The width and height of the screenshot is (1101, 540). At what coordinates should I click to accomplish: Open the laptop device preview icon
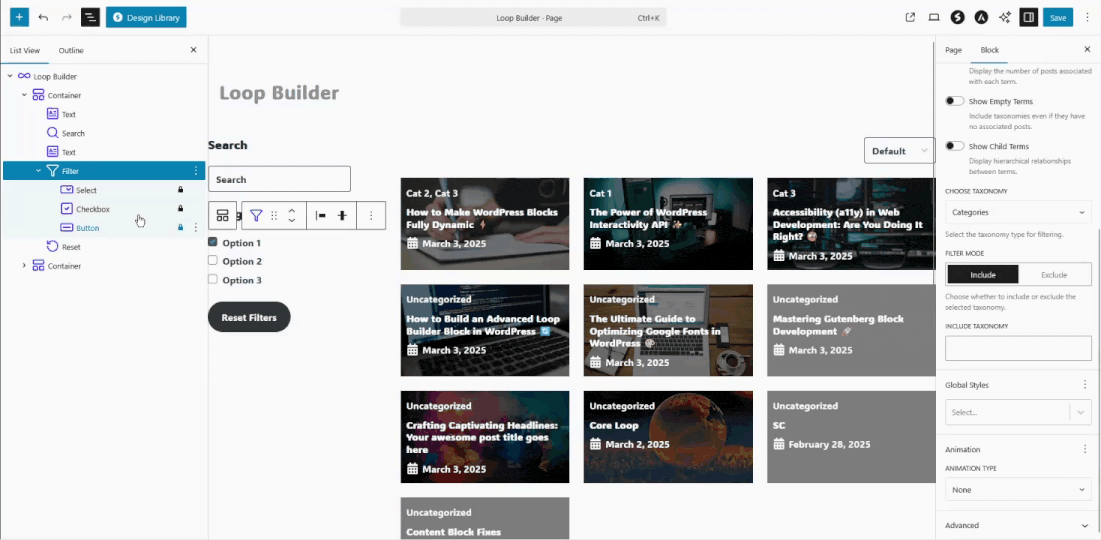pos(934,17)
